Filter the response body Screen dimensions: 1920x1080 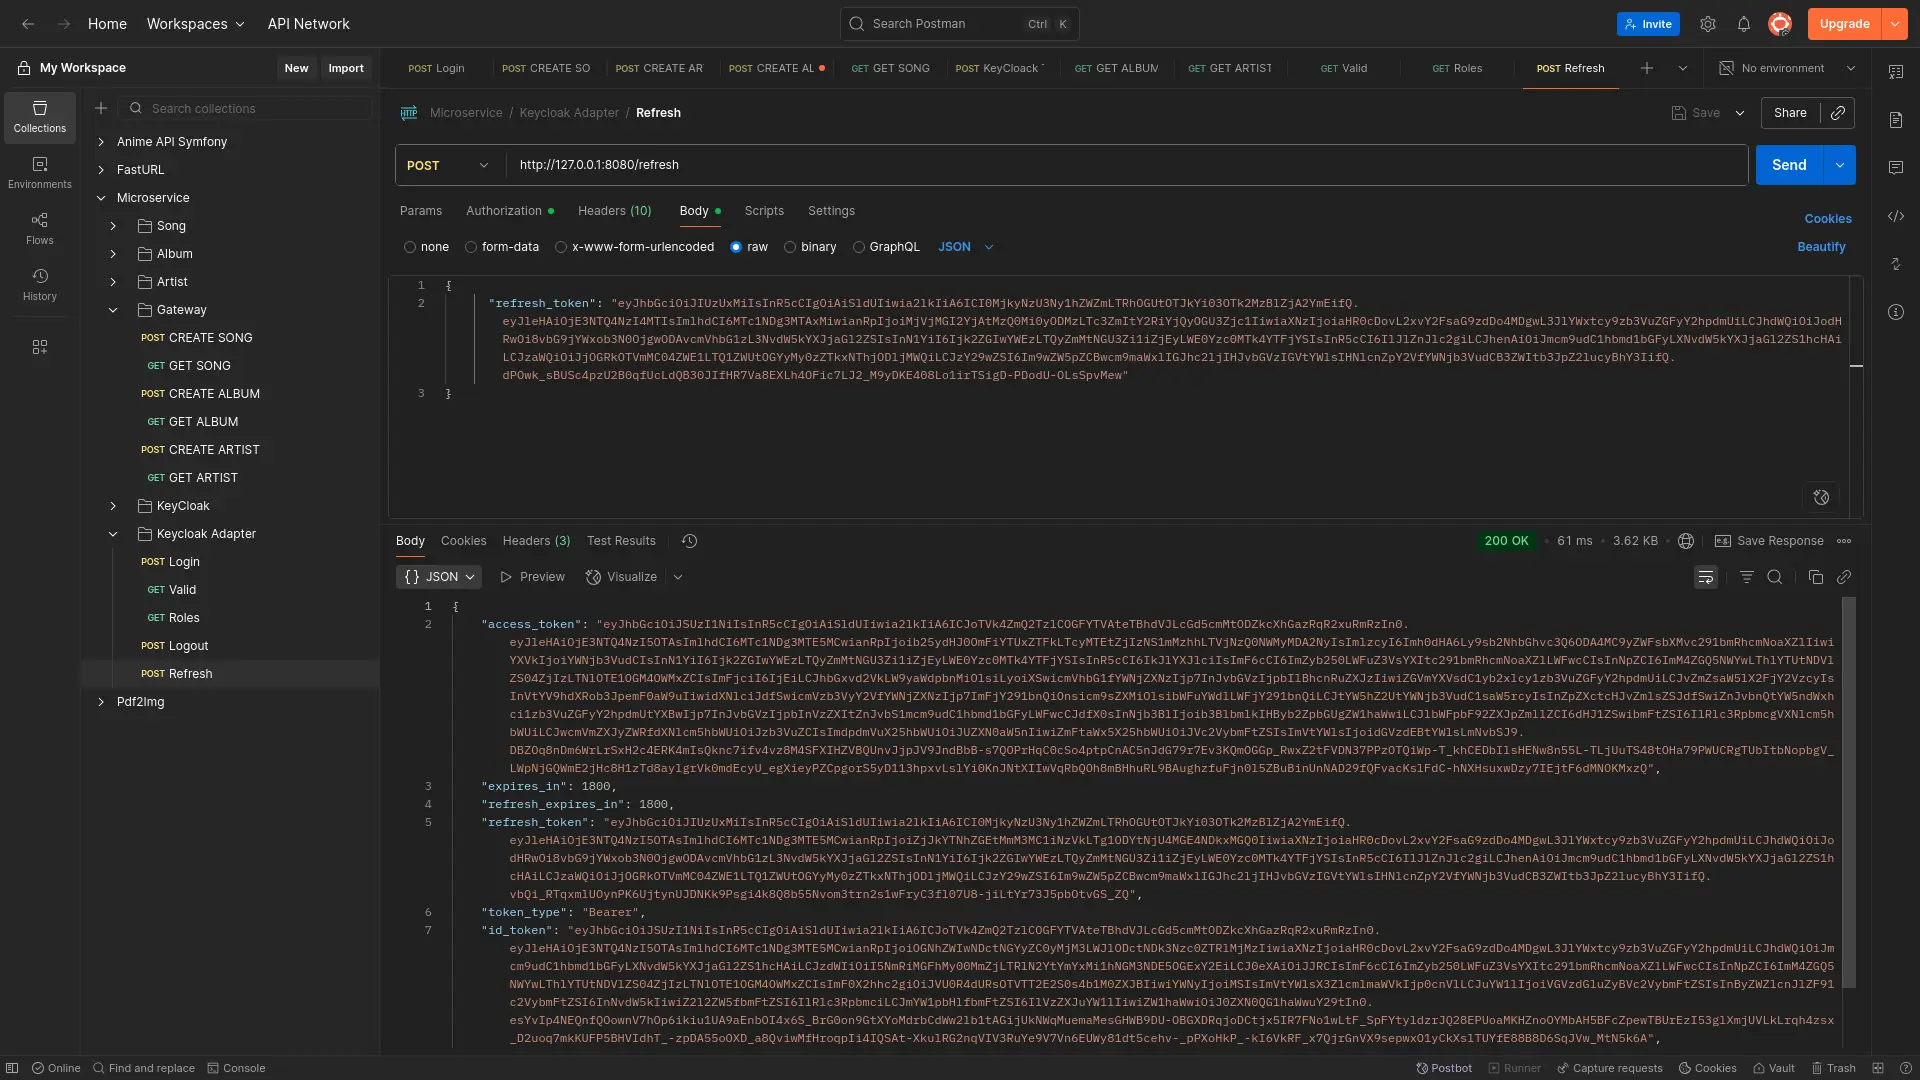pyautogui.click(x=1747, y=577)
